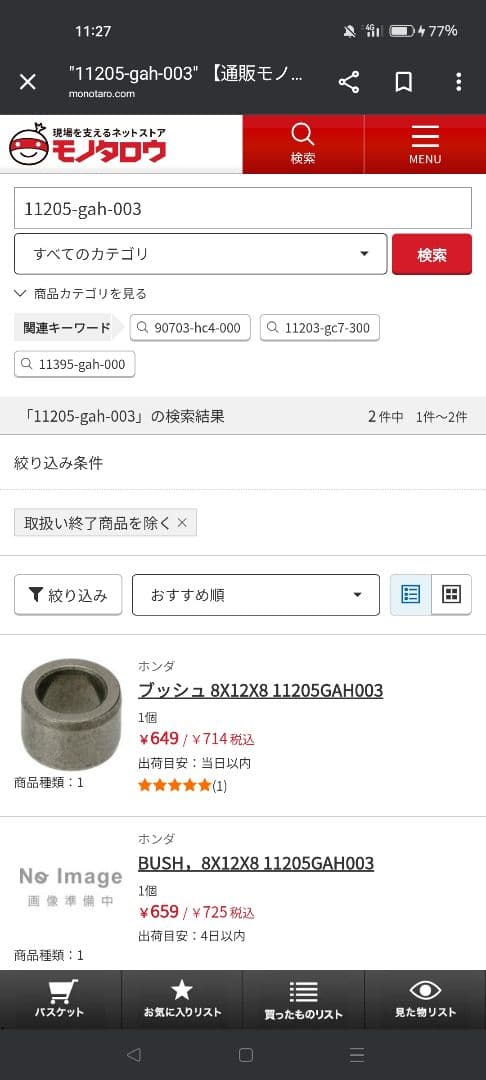Open the red search (検索) magnifier icon
This screenshot has width=486, height=1080.
click(303, 144)
